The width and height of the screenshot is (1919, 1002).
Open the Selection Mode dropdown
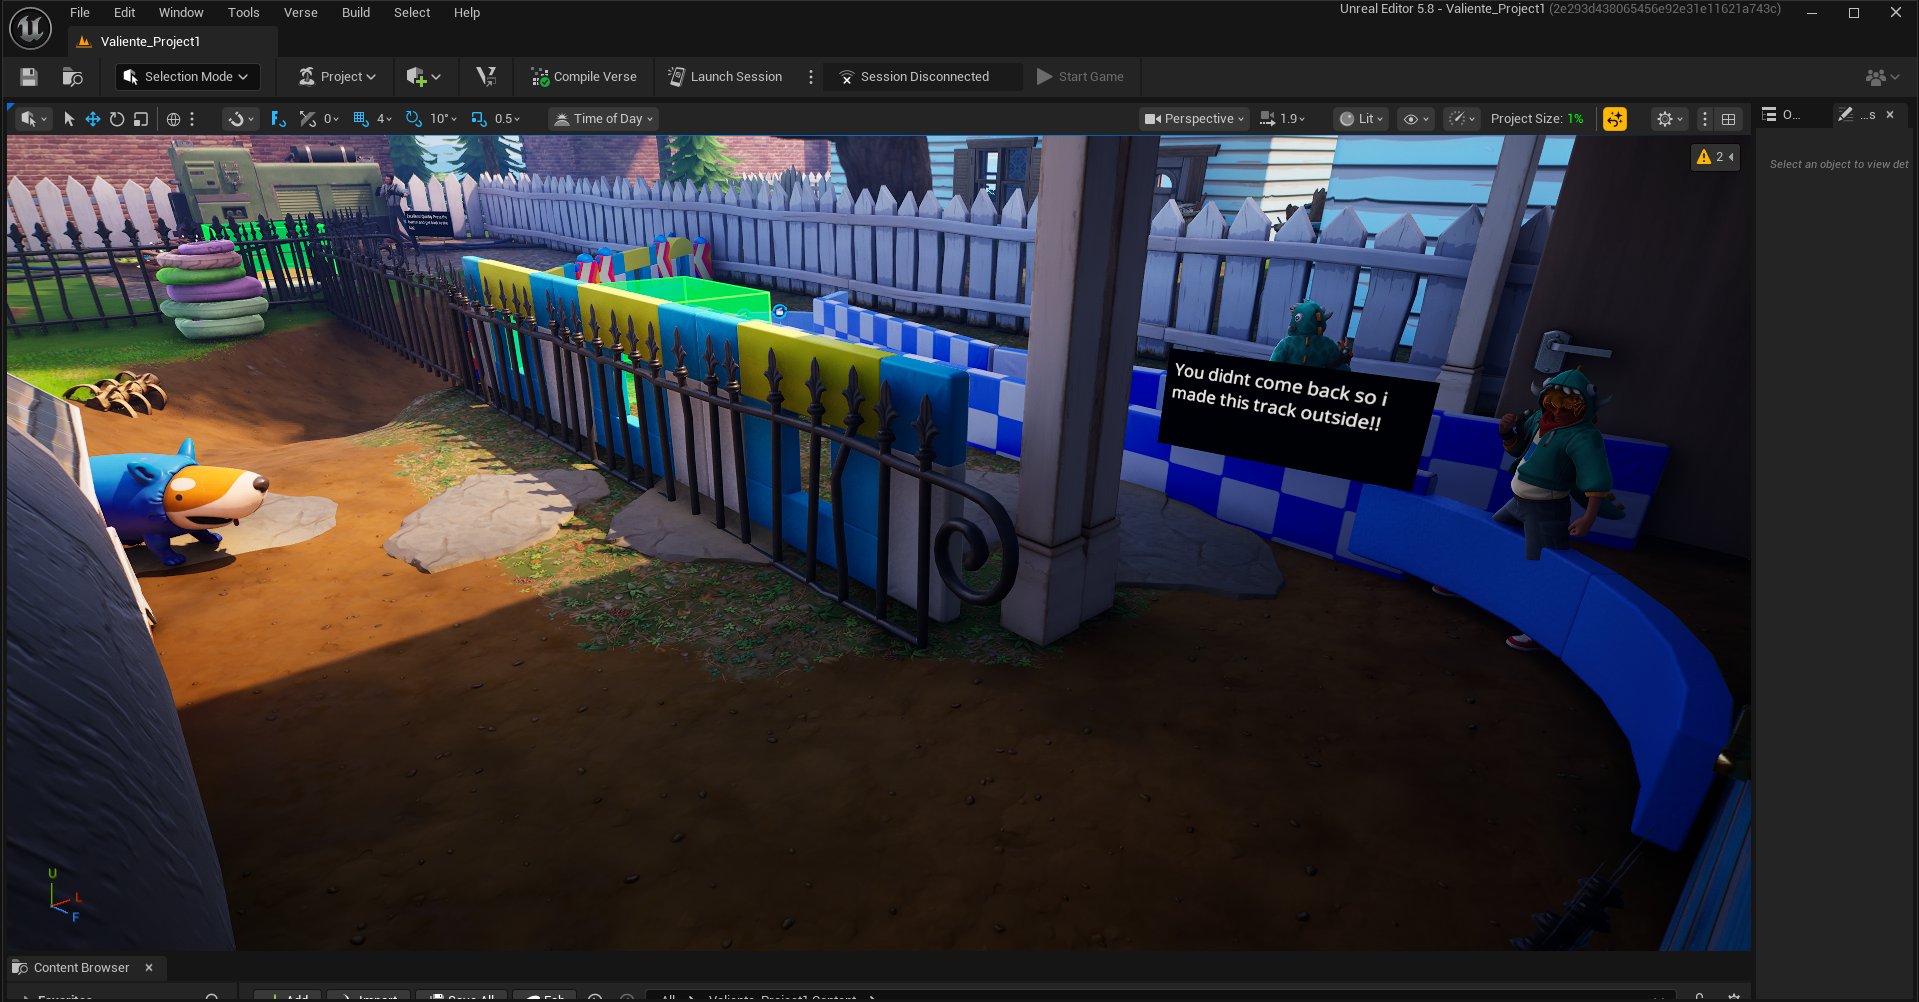188,77
